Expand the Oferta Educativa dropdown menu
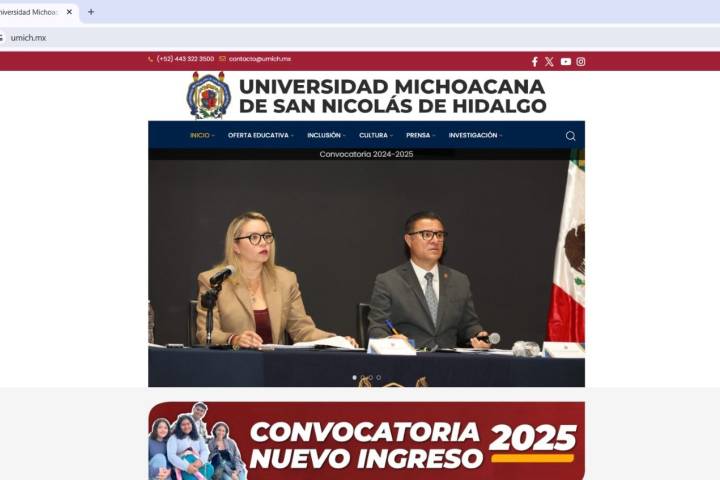 pyautogui.click(x=259, y=135)
